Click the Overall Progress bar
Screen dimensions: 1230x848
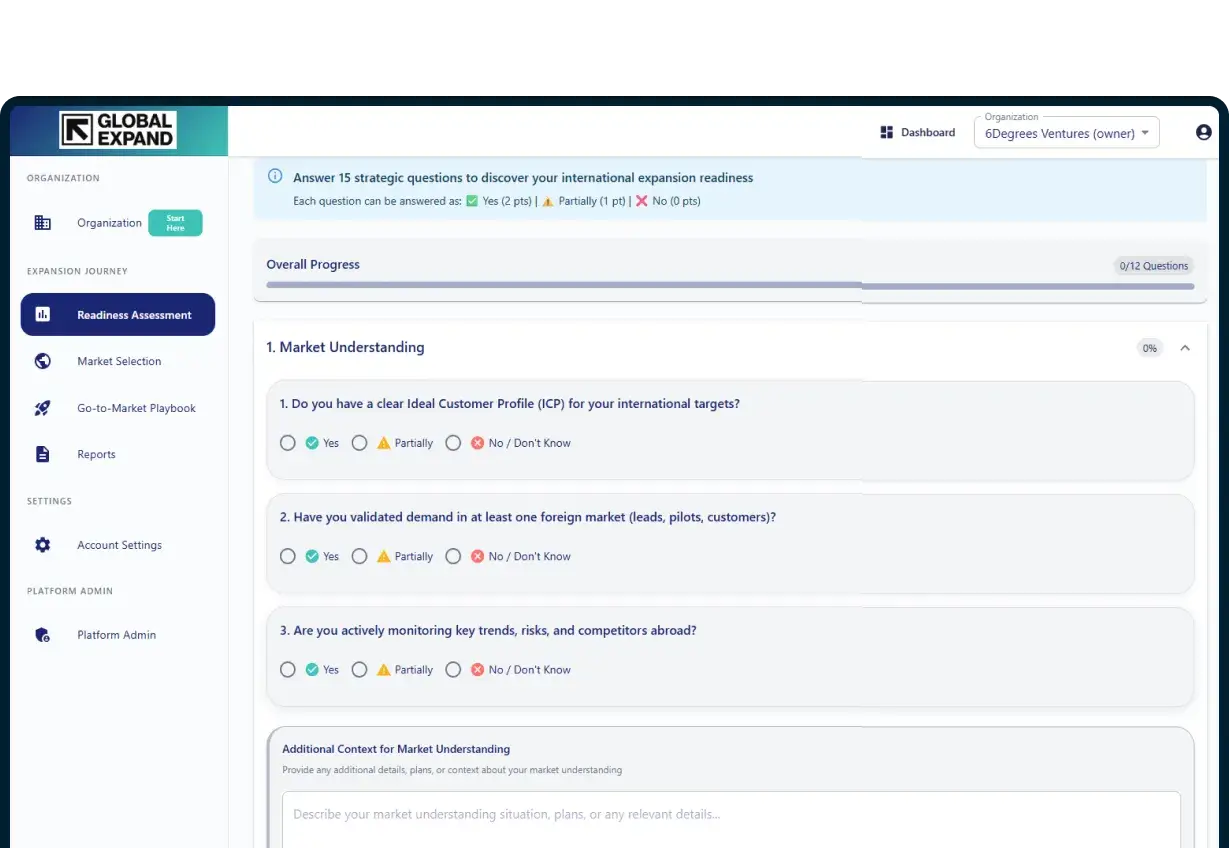click(x=729, y=286)
